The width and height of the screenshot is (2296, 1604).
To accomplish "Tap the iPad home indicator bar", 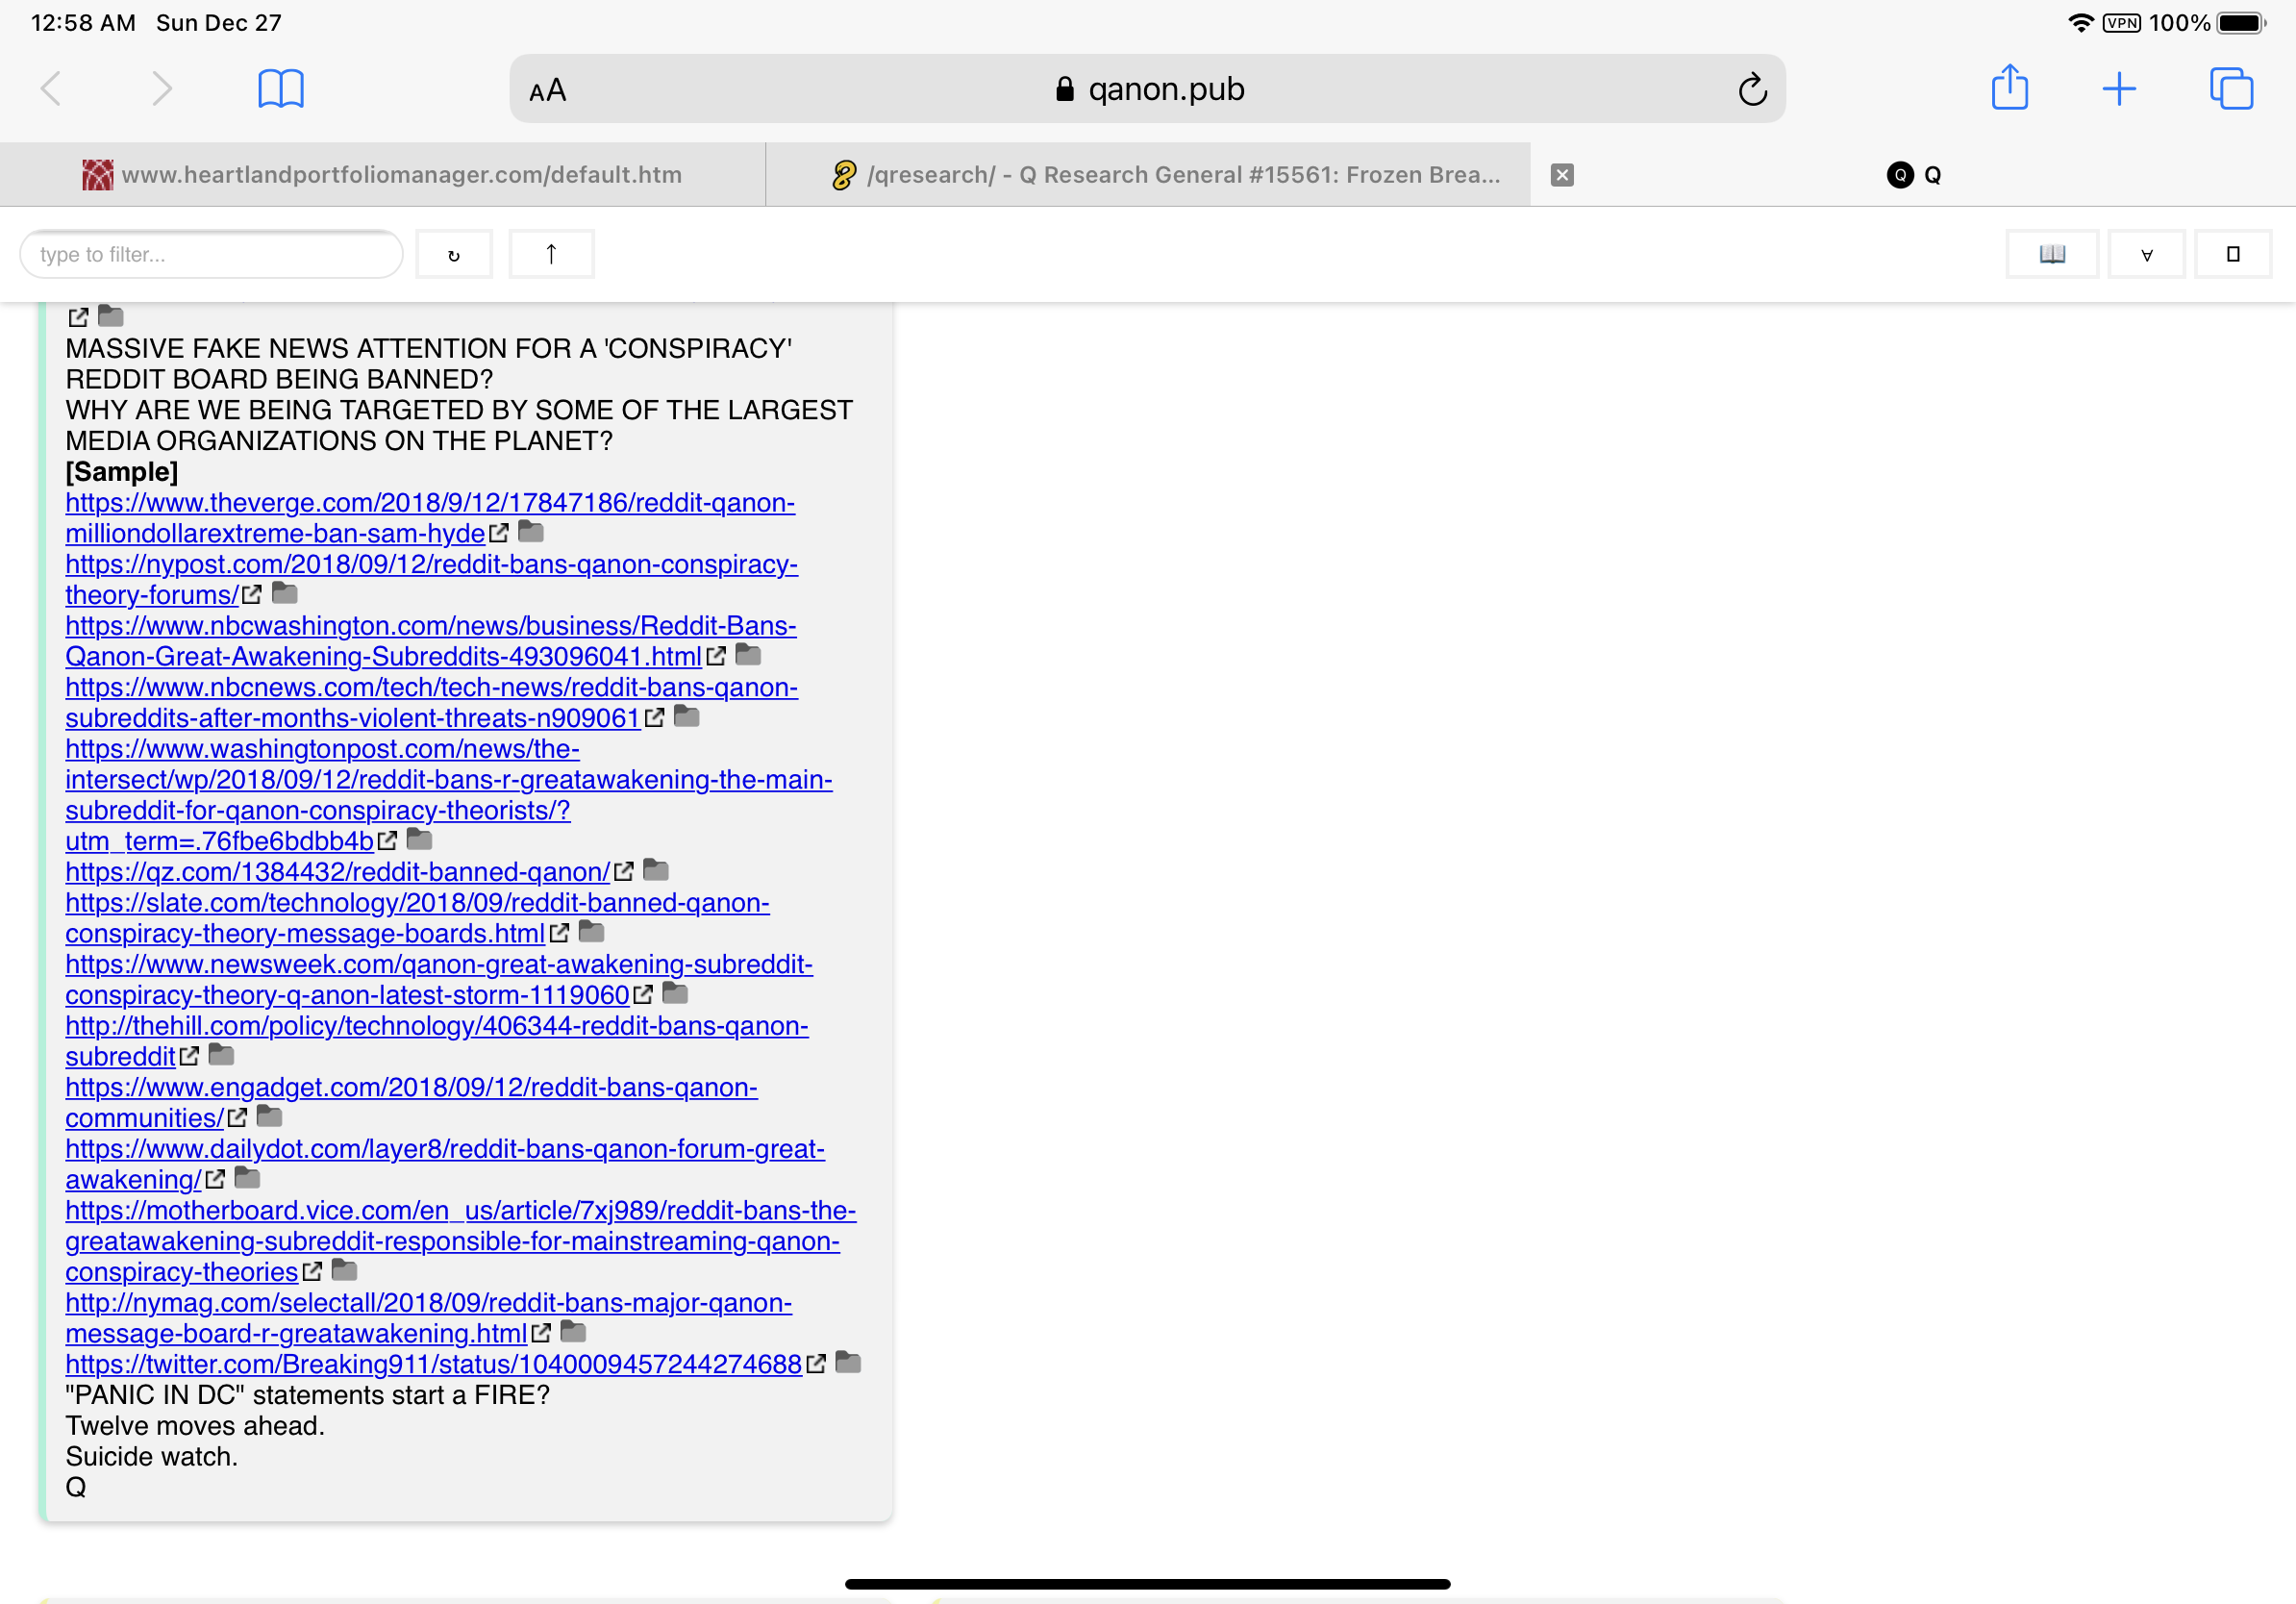I will click(x=1147, y=1584).
